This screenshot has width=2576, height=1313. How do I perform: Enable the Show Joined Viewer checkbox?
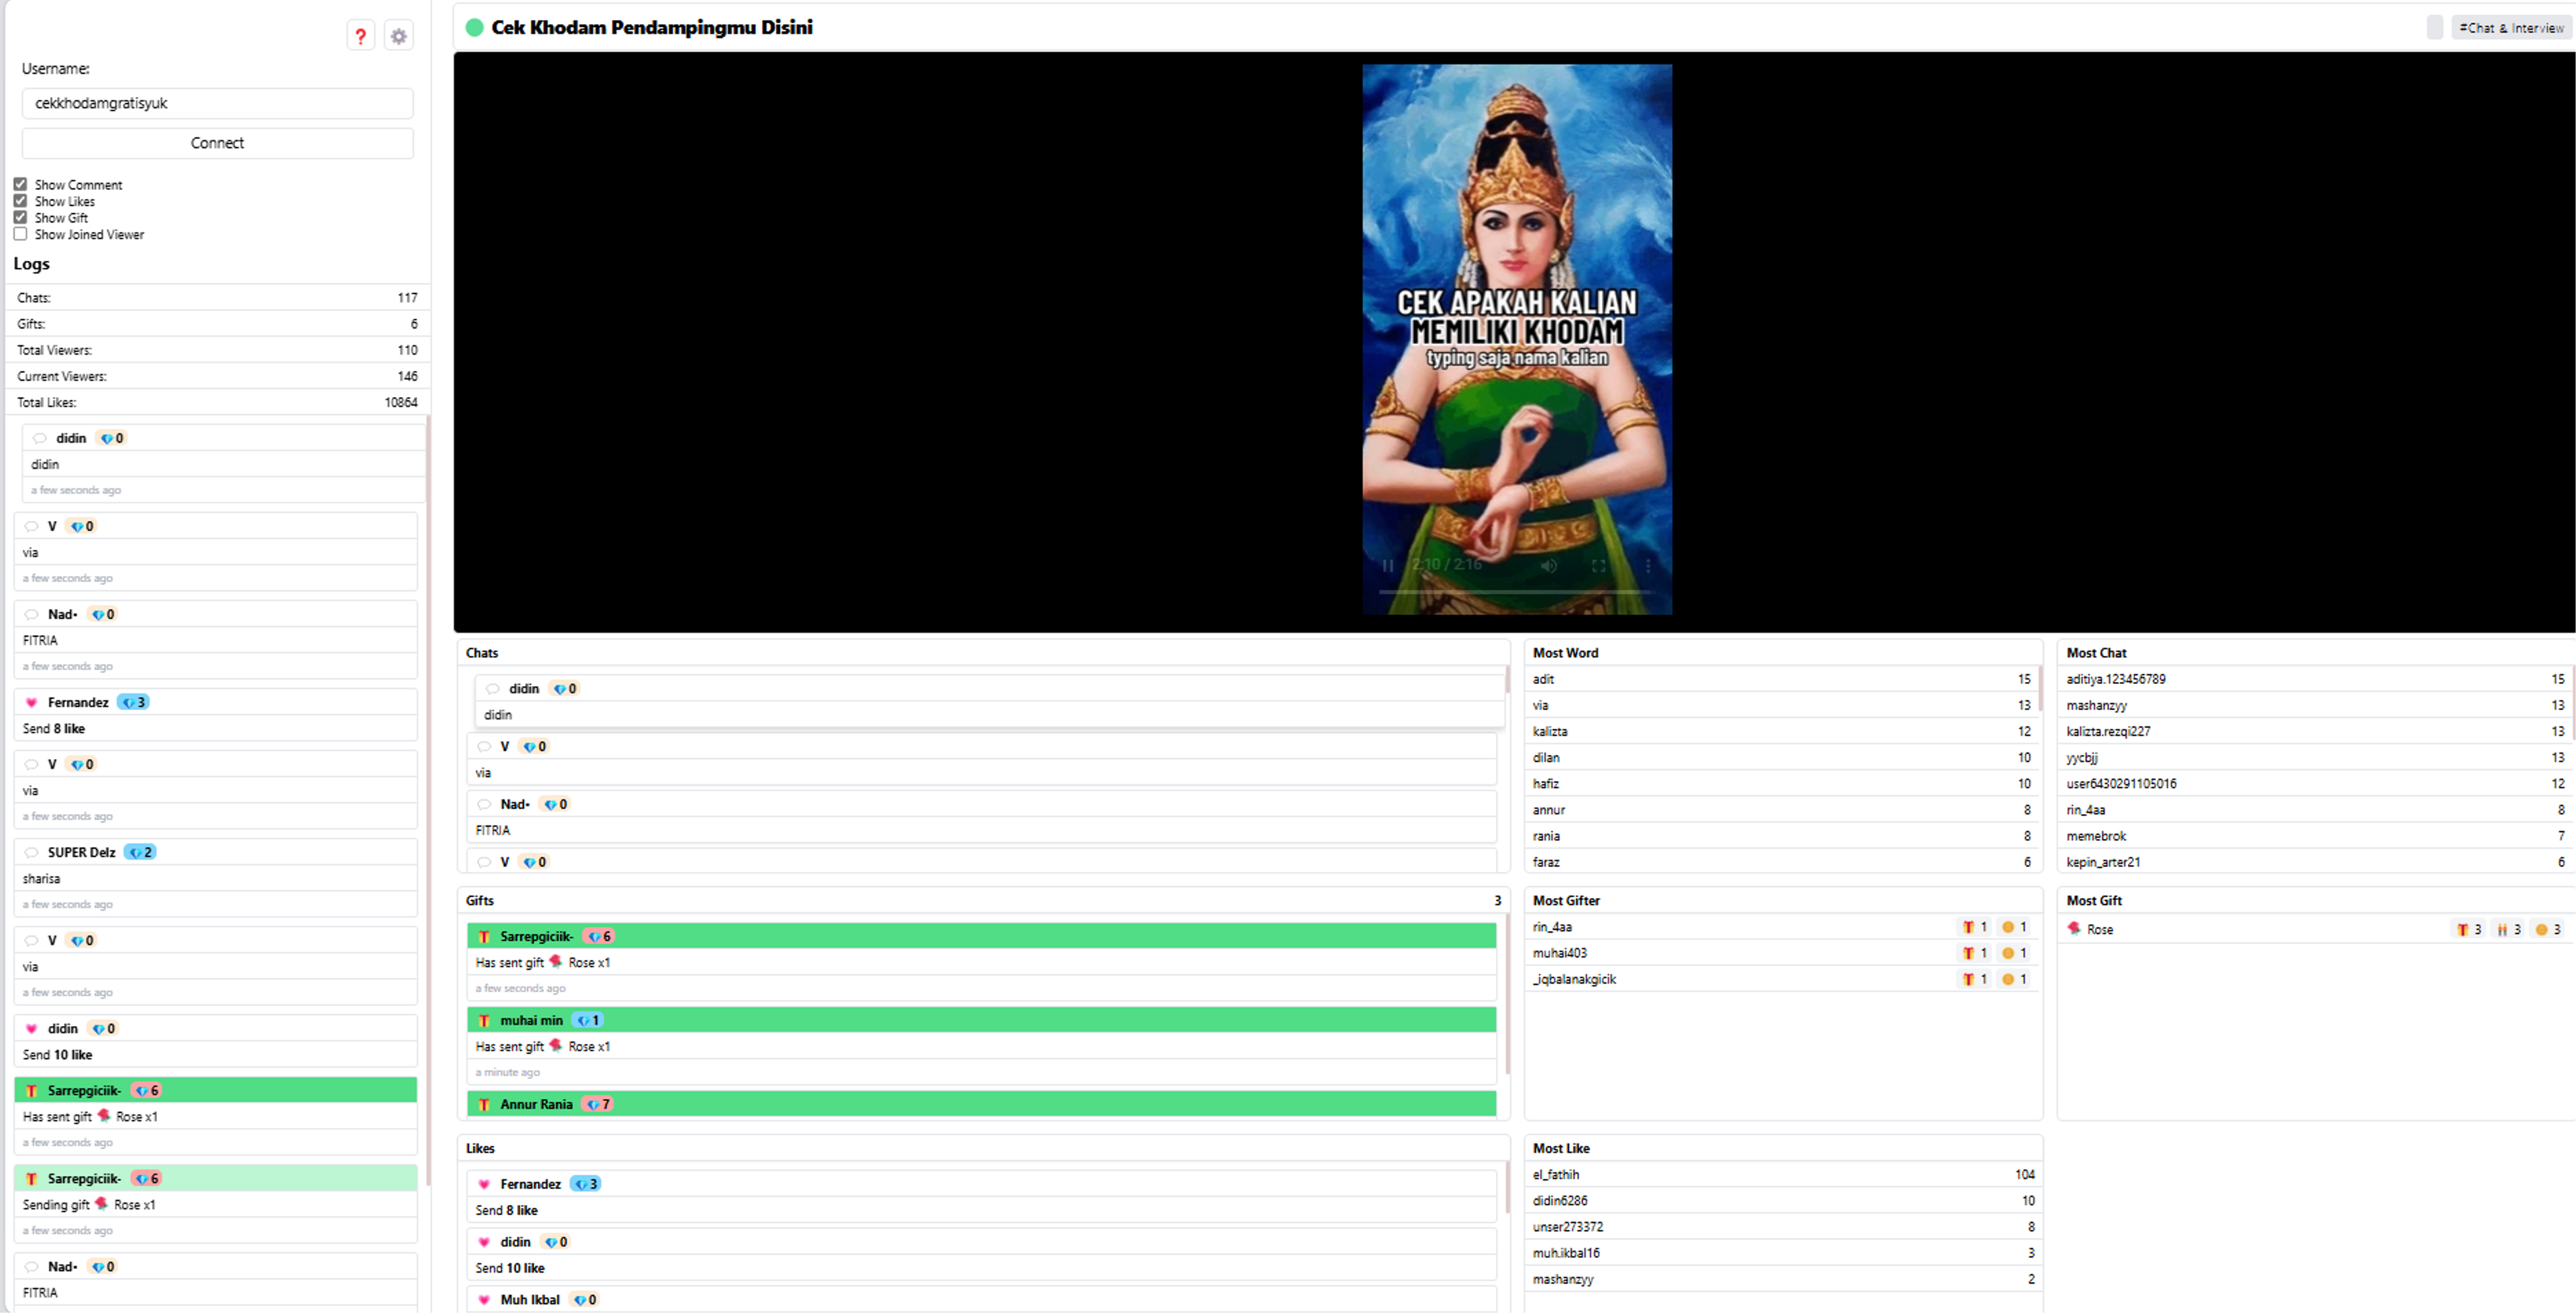tap(20, 234)
